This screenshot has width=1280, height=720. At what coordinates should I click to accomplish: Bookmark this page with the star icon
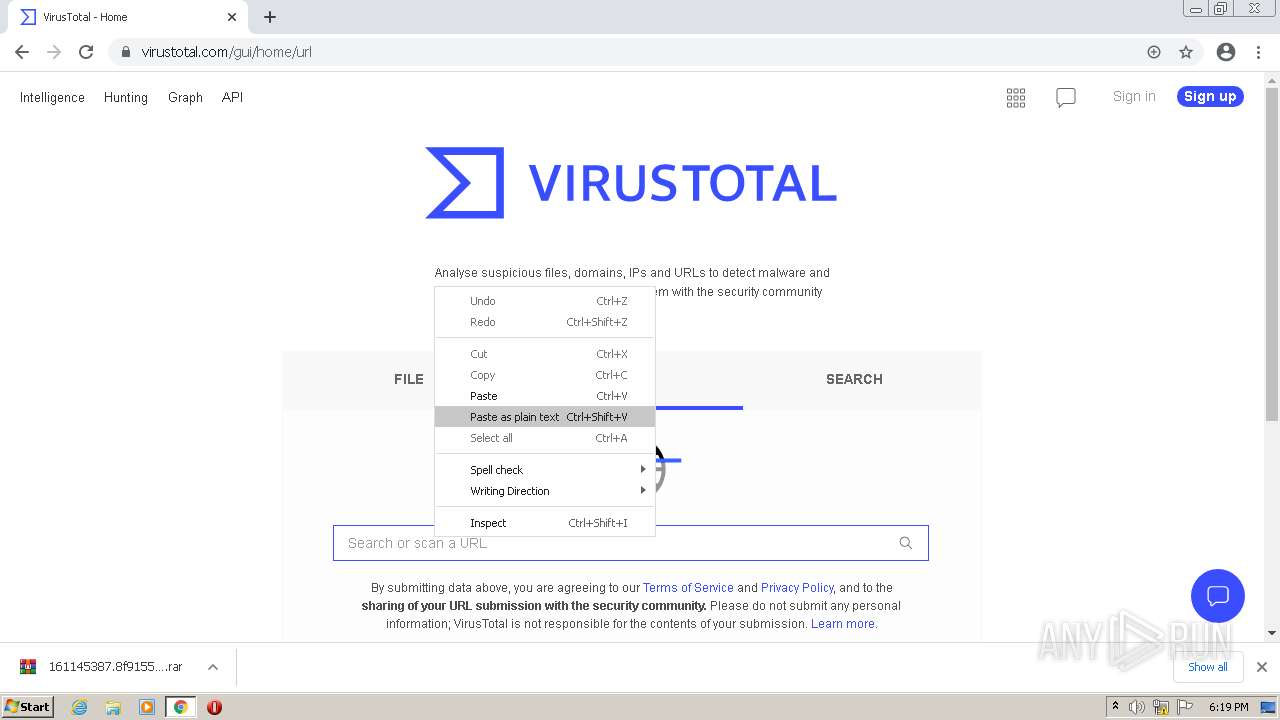coord(1186,52)
